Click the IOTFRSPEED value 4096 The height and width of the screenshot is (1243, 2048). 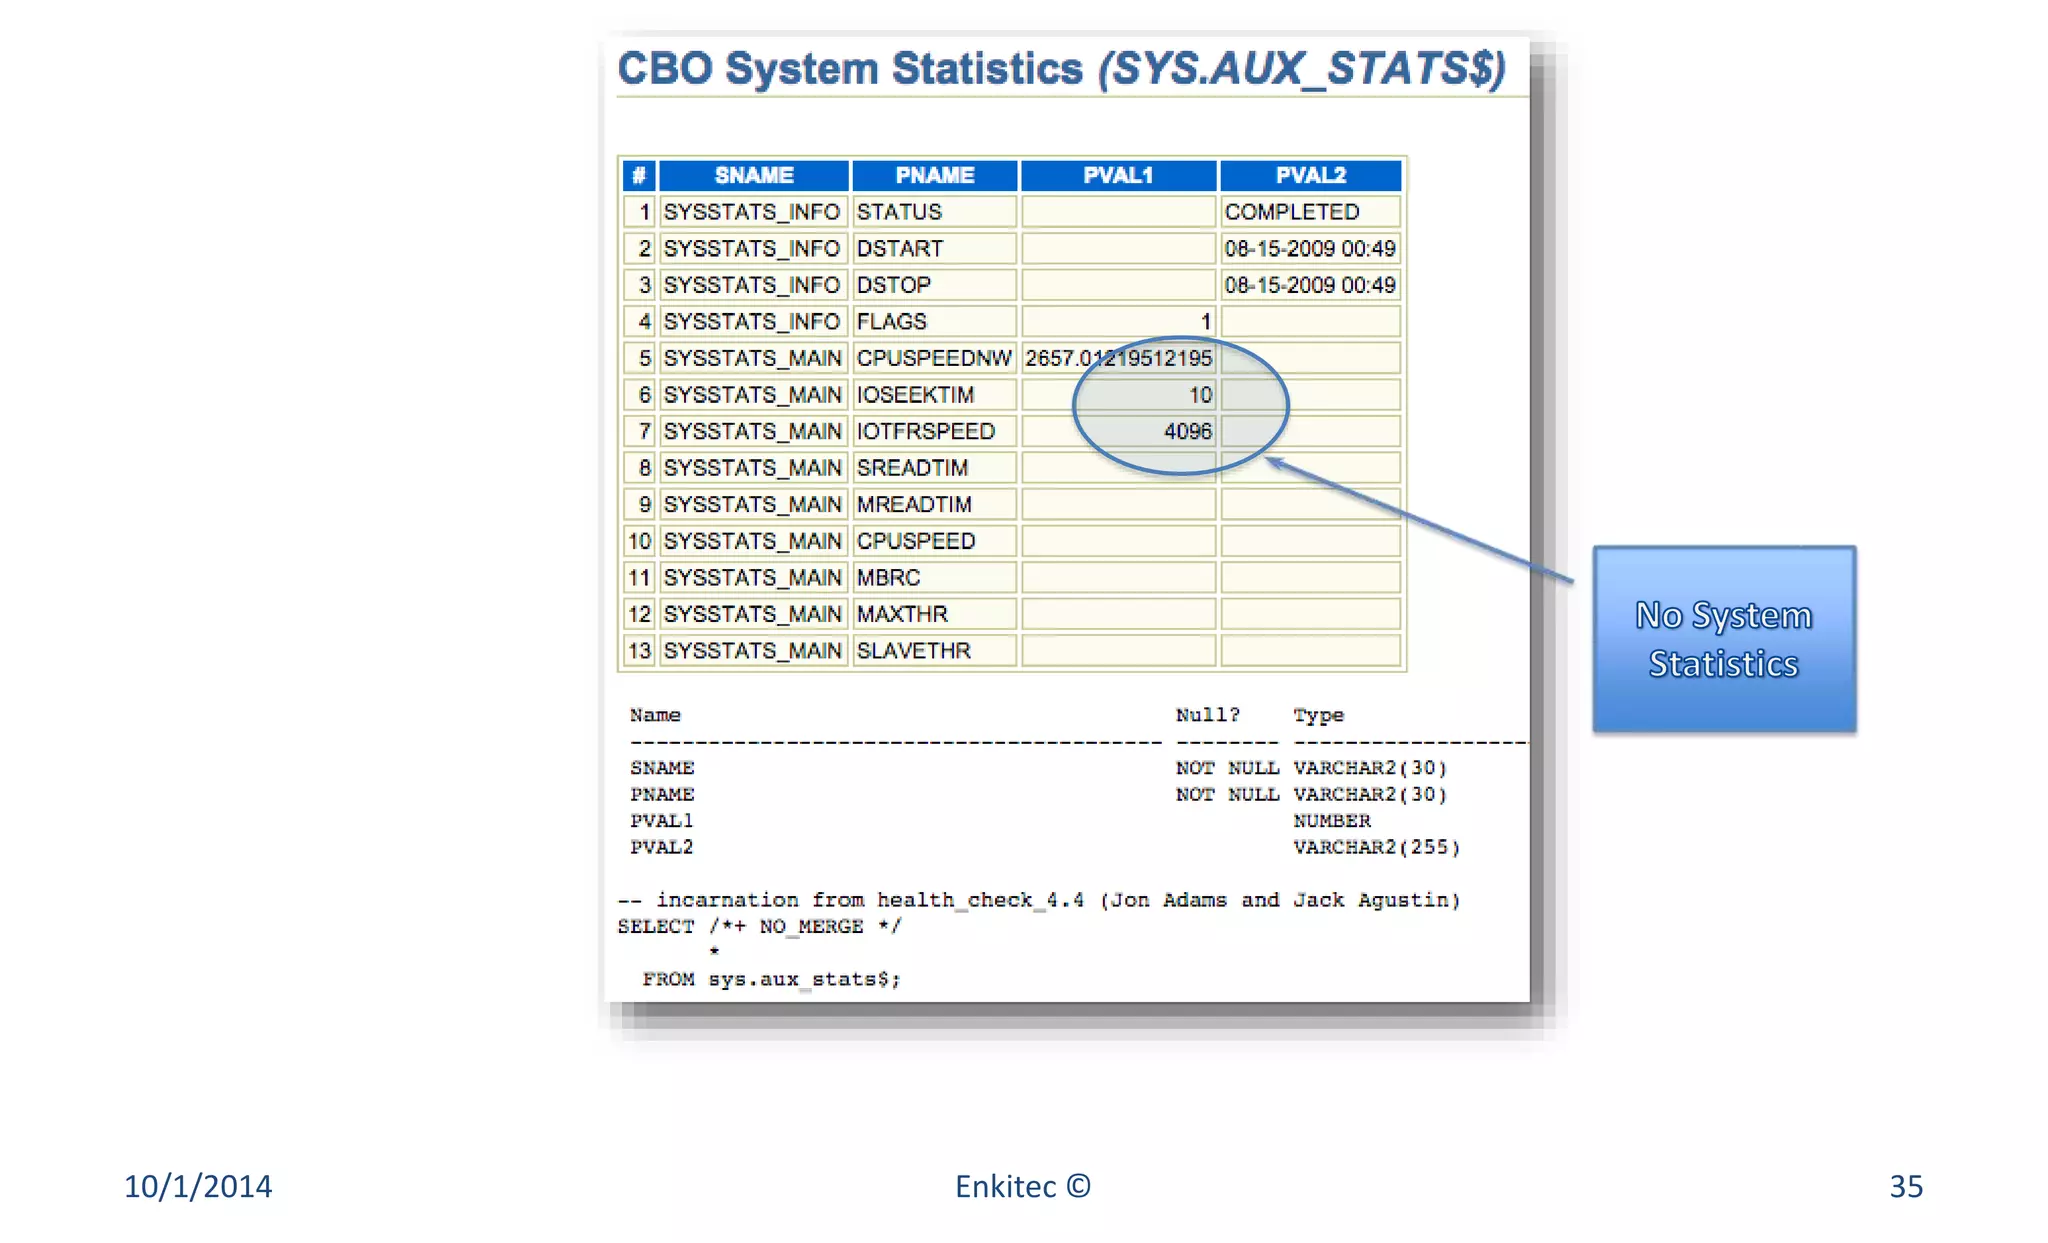1187,431
